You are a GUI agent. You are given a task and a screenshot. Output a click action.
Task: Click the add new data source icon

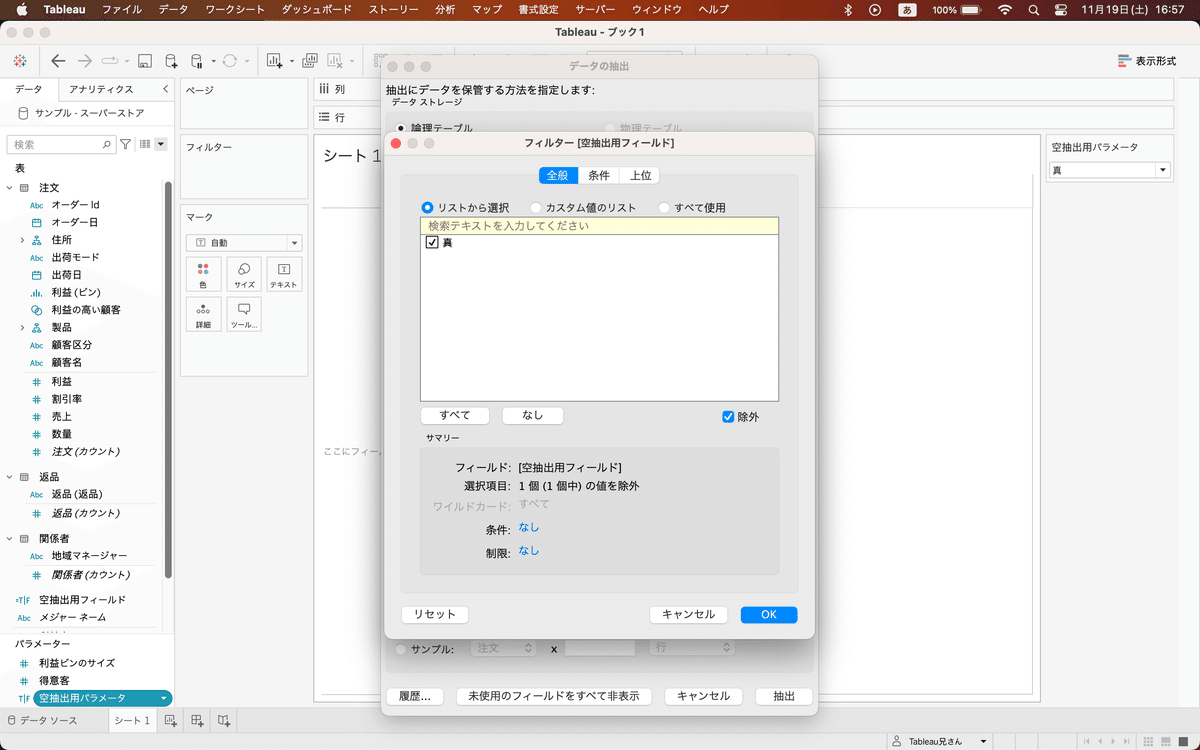[172, 61]
